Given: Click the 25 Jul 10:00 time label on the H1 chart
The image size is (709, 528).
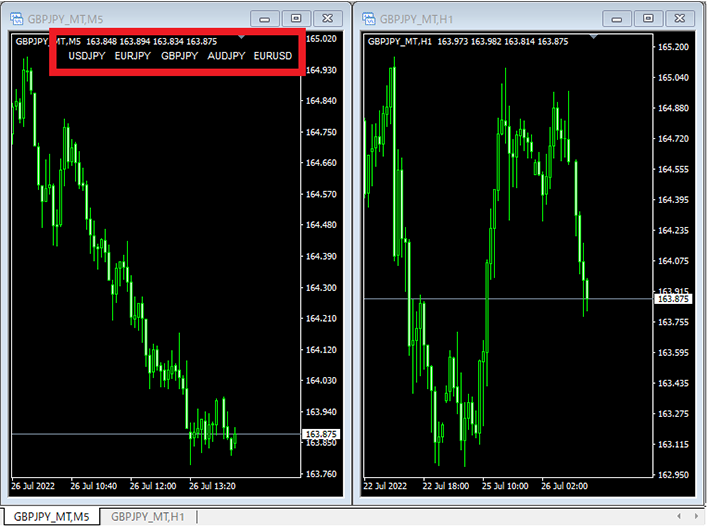Looking at the screenshot, I should (505, 486).
